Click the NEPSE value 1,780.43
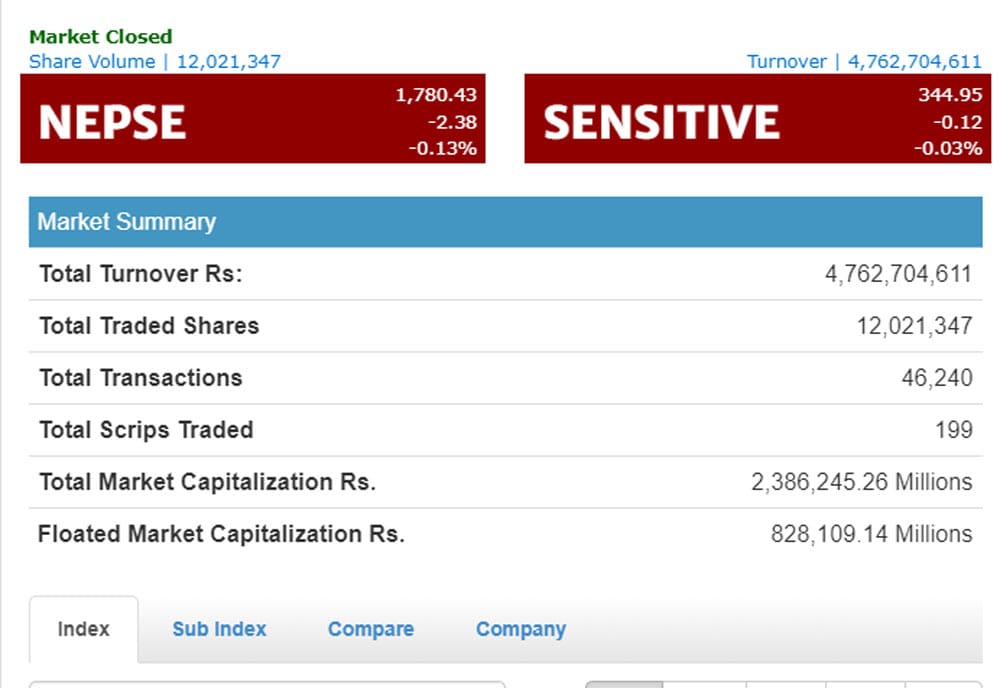 point(436,94)
